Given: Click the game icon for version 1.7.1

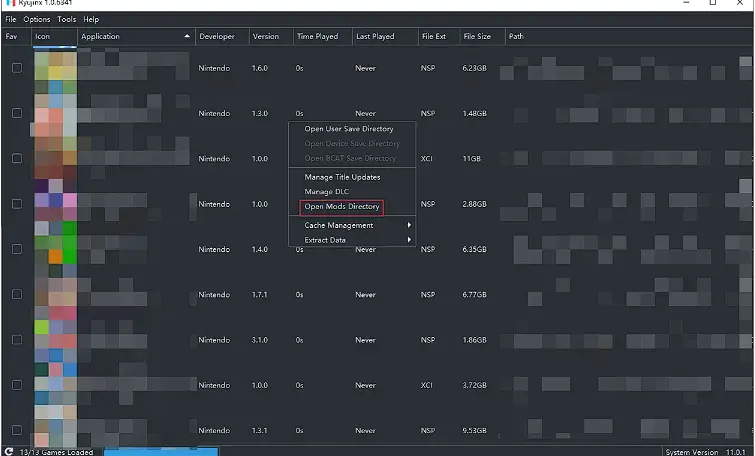Looking at the screenshot, I should (54, 295).
